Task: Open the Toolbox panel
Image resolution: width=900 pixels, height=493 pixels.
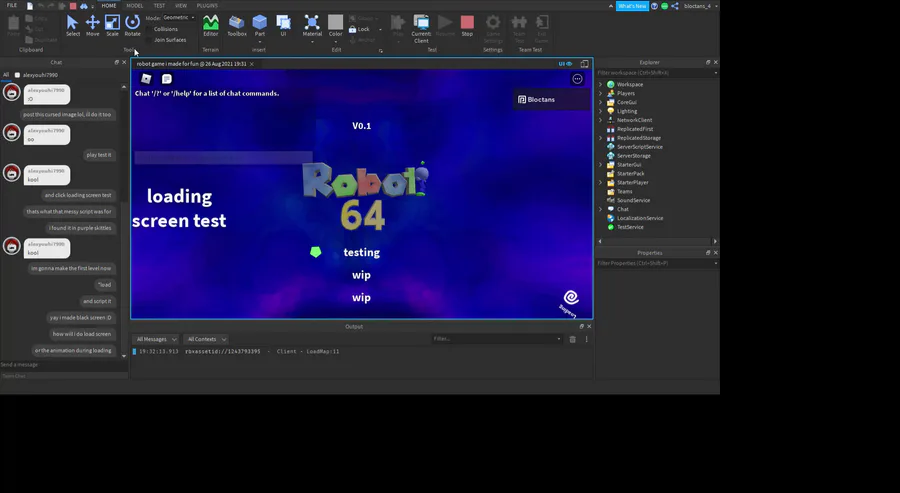Action: point(236,26)
